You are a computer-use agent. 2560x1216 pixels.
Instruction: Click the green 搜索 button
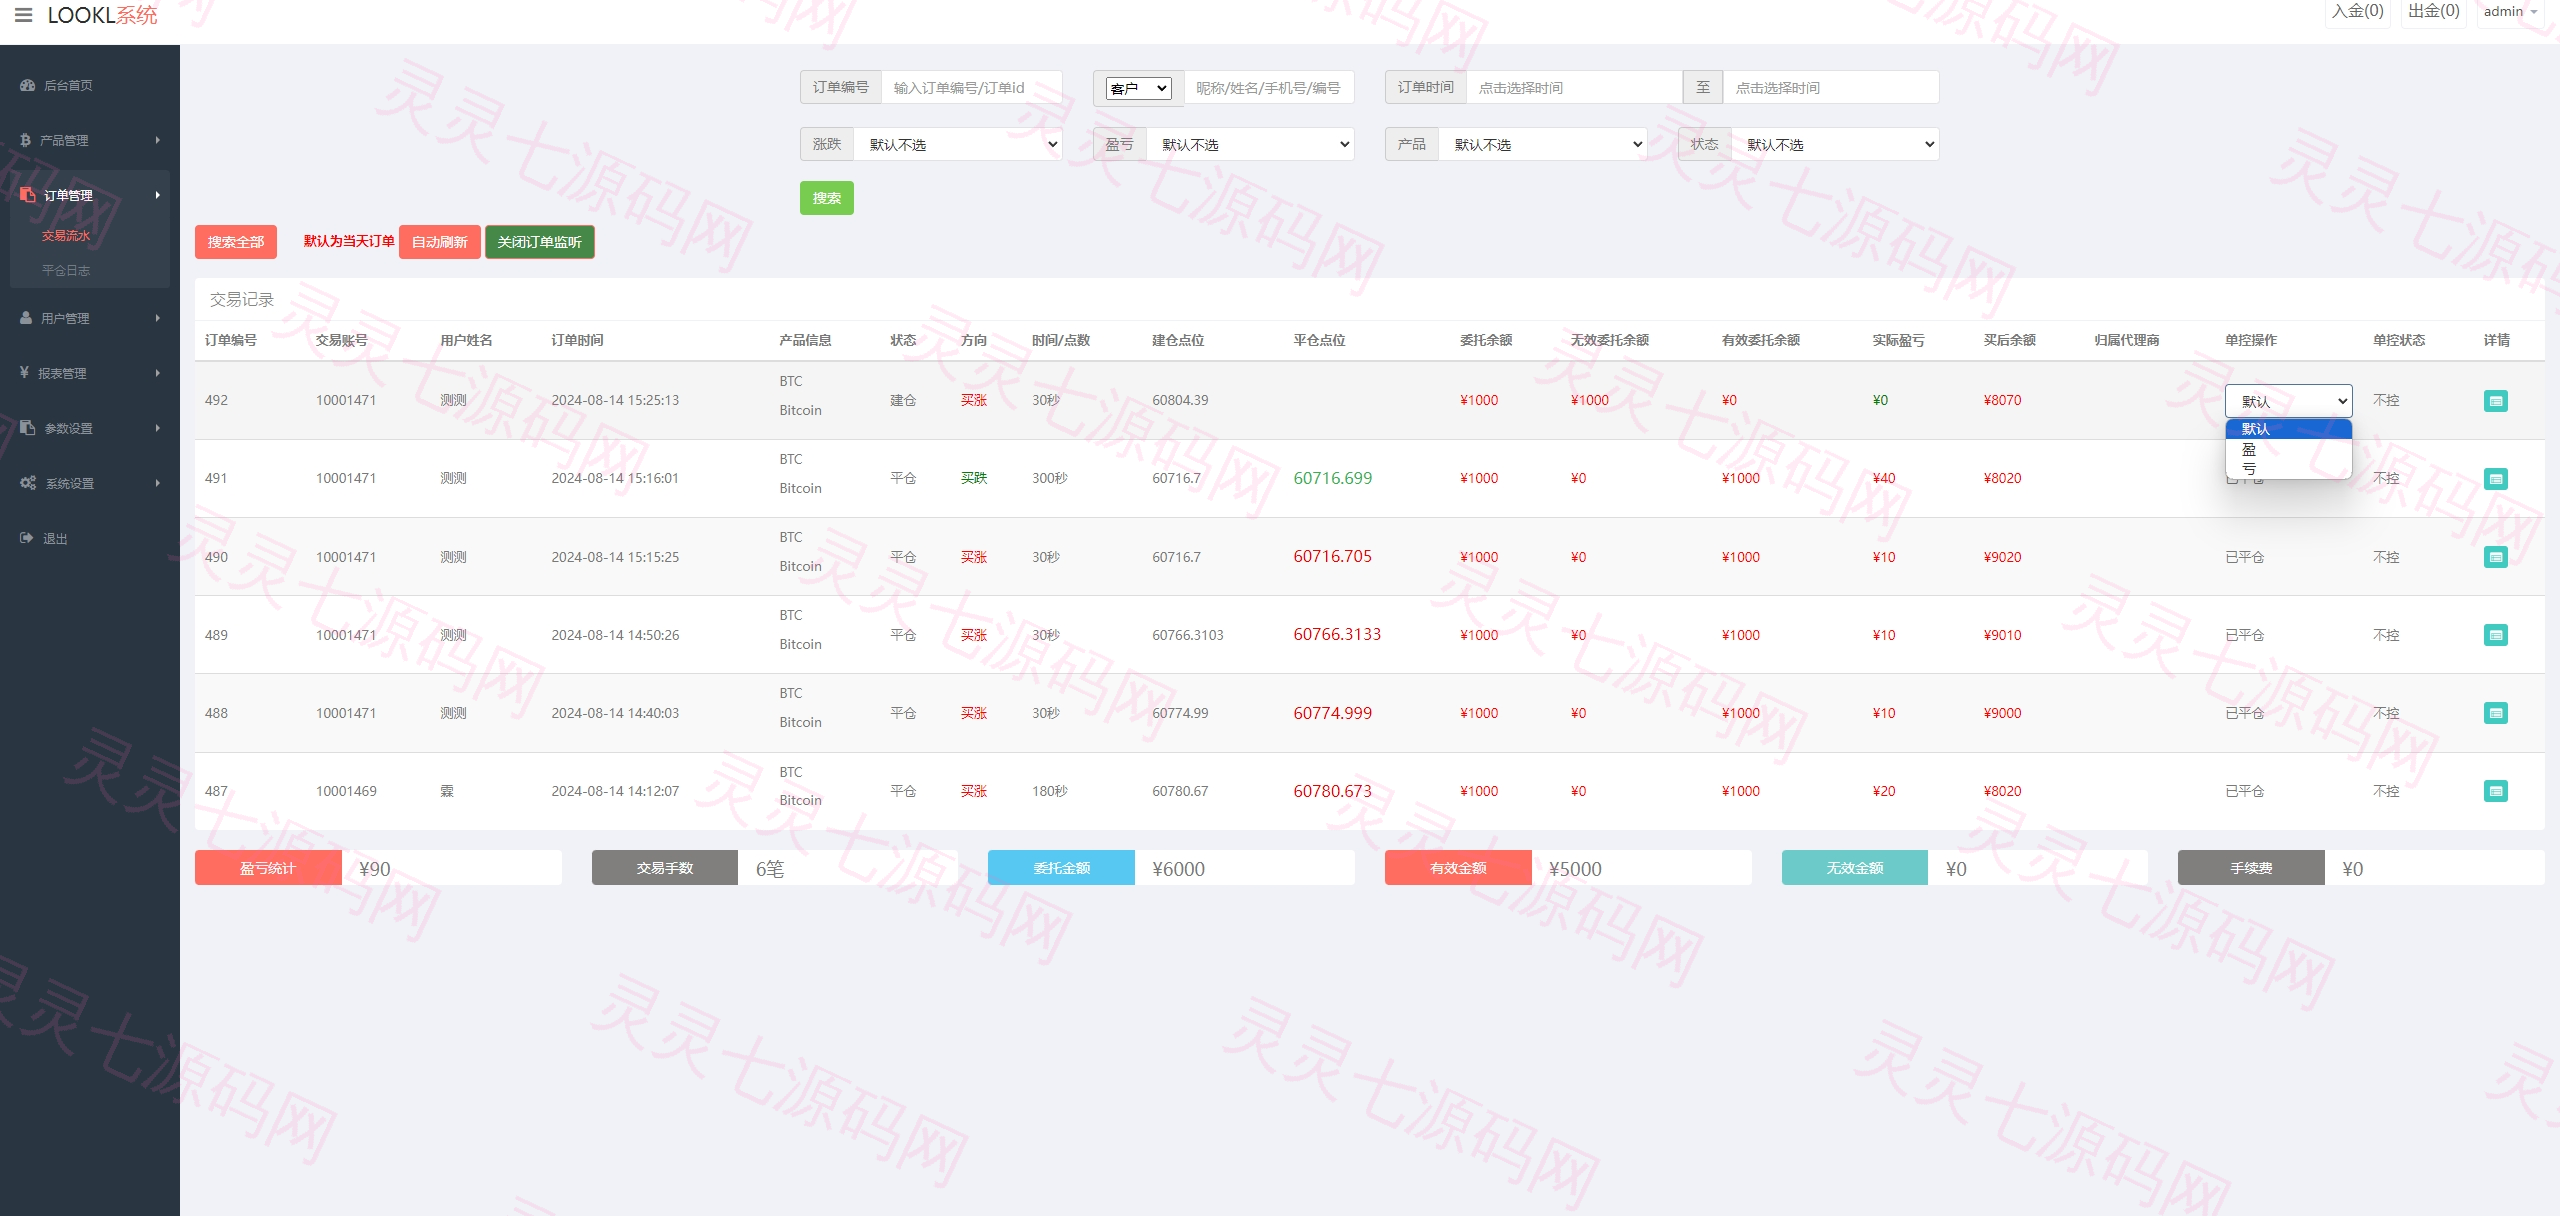pyautogui.click(x=826, y=198)
